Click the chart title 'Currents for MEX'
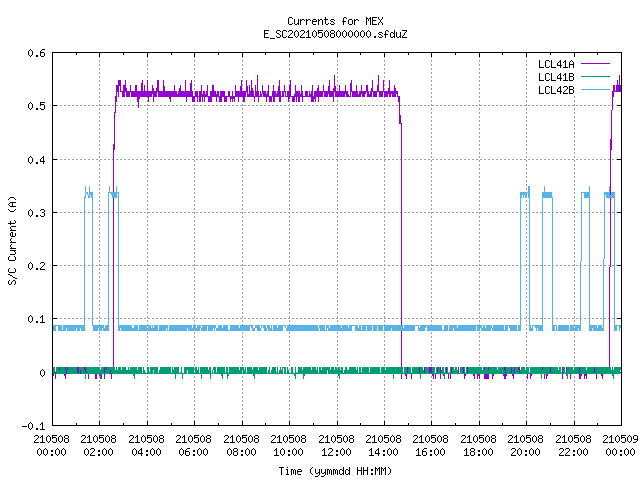This screenshot has width=640, height=480. click(x=335, y=21)
